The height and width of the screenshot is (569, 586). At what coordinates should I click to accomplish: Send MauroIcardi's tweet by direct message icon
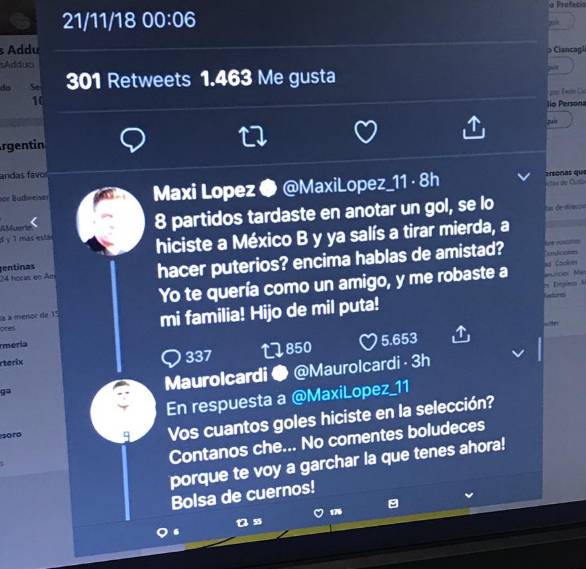(393, 504)
